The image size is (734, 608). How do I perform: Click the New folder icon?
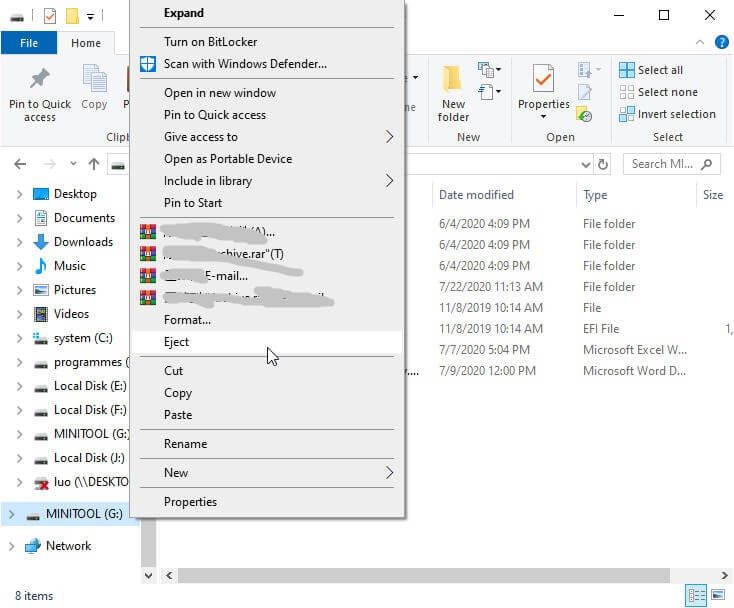coord(452,78)
